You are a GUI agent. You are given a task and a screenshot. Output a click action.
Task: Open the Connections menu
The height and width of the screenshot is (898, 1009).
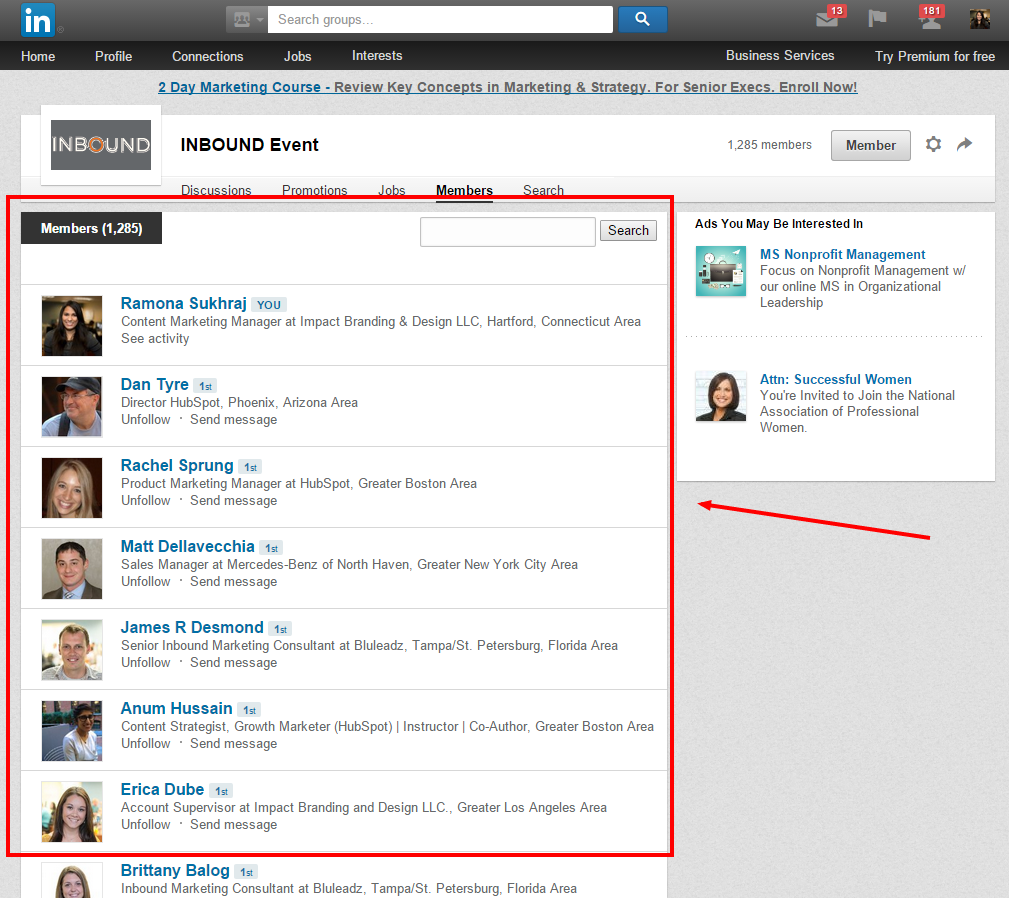207,56
